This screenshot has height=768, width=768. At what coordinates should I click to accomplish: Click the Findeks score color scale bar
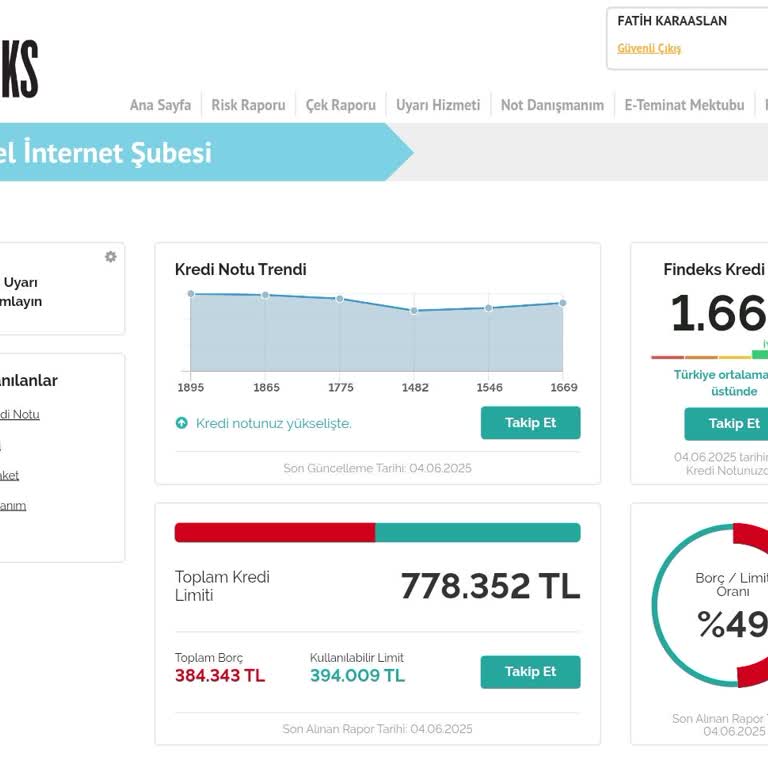point(710,356)
